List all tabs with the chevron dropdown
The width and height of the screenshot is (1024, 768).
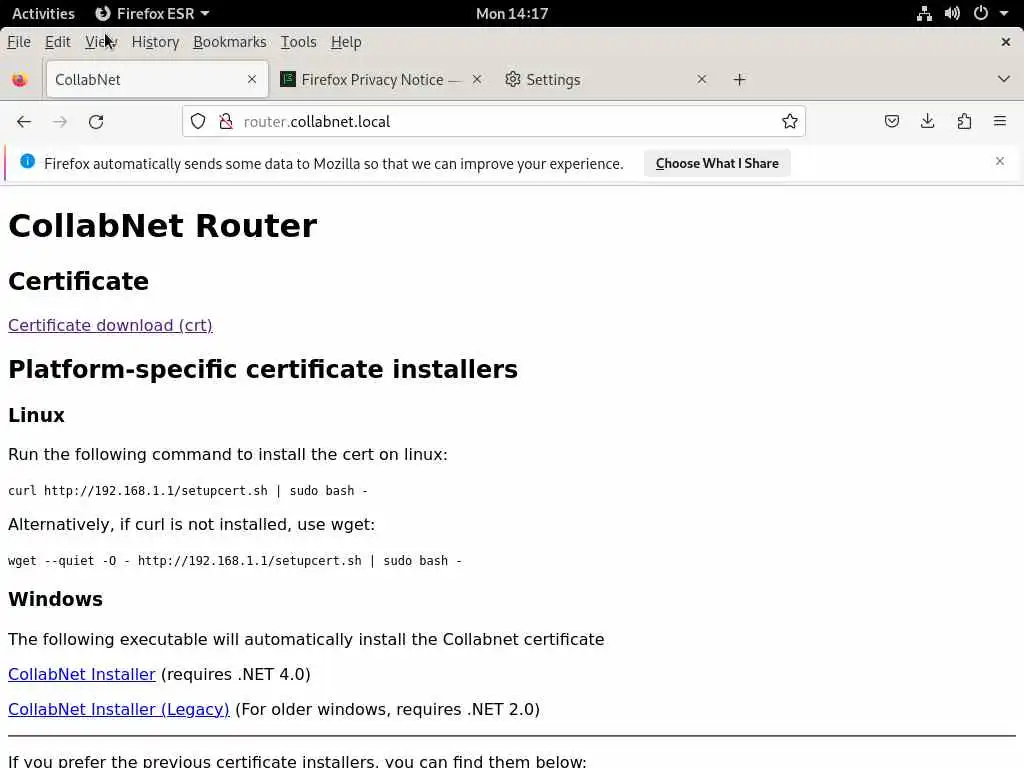pyautogui.click(x=1004, y=79)
